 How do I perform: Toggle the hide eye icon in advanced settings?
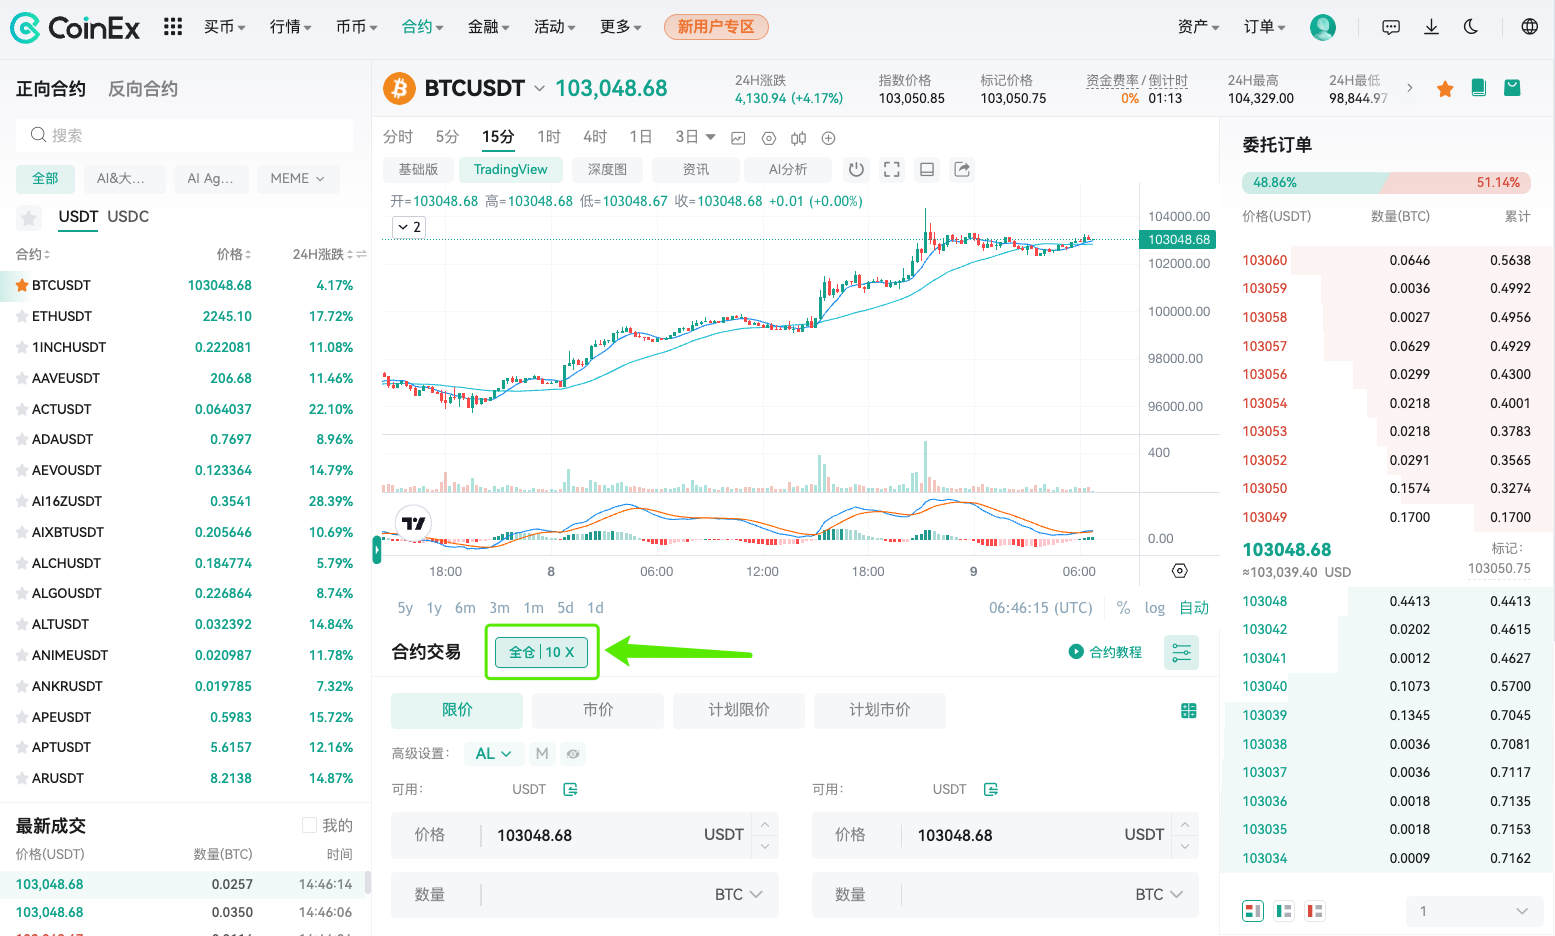tap(572, 754)
